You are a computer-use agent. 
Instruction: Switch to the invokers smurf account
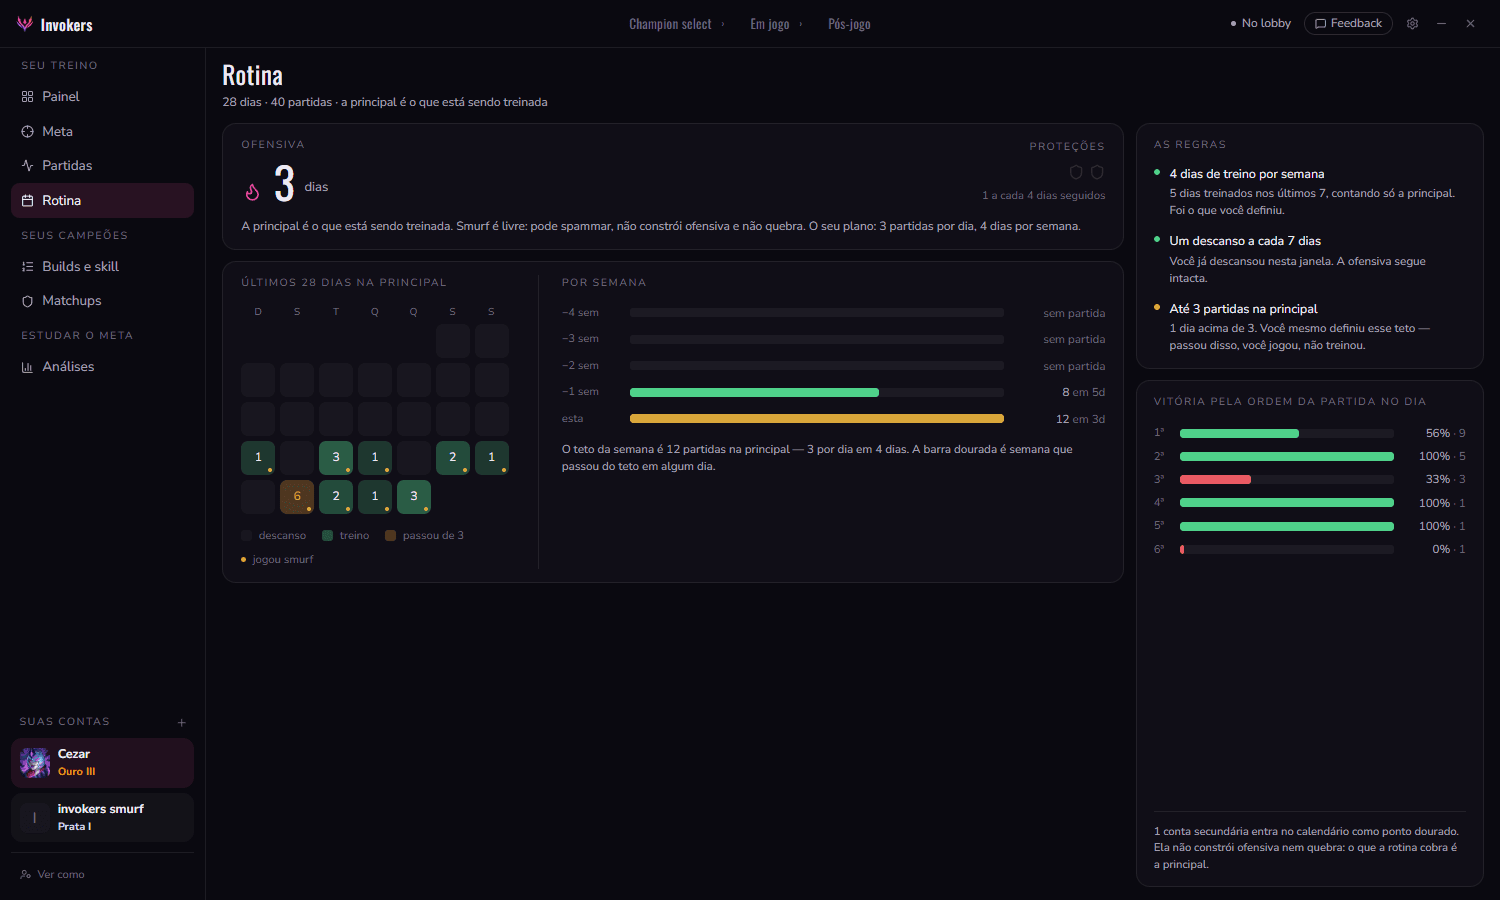tap(102, 817)
